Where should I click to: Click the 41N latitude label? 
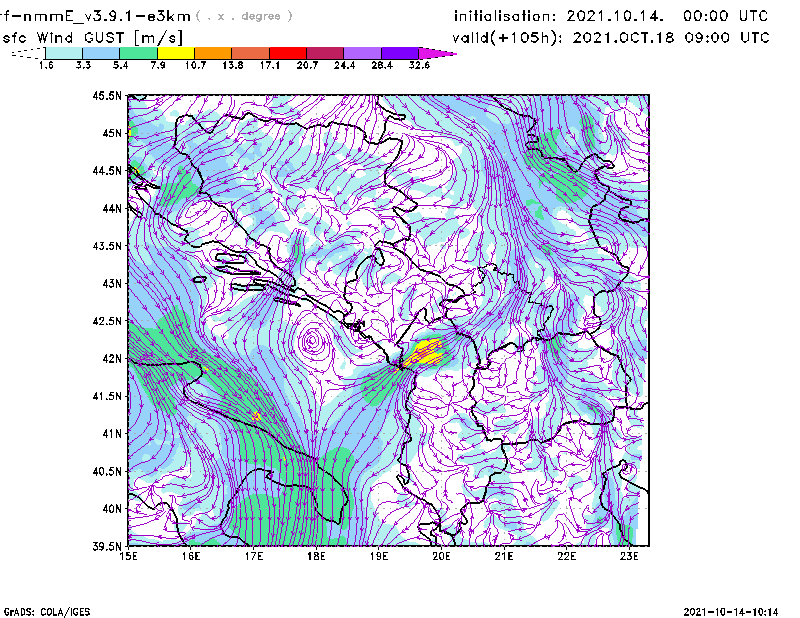coord(112,434)
